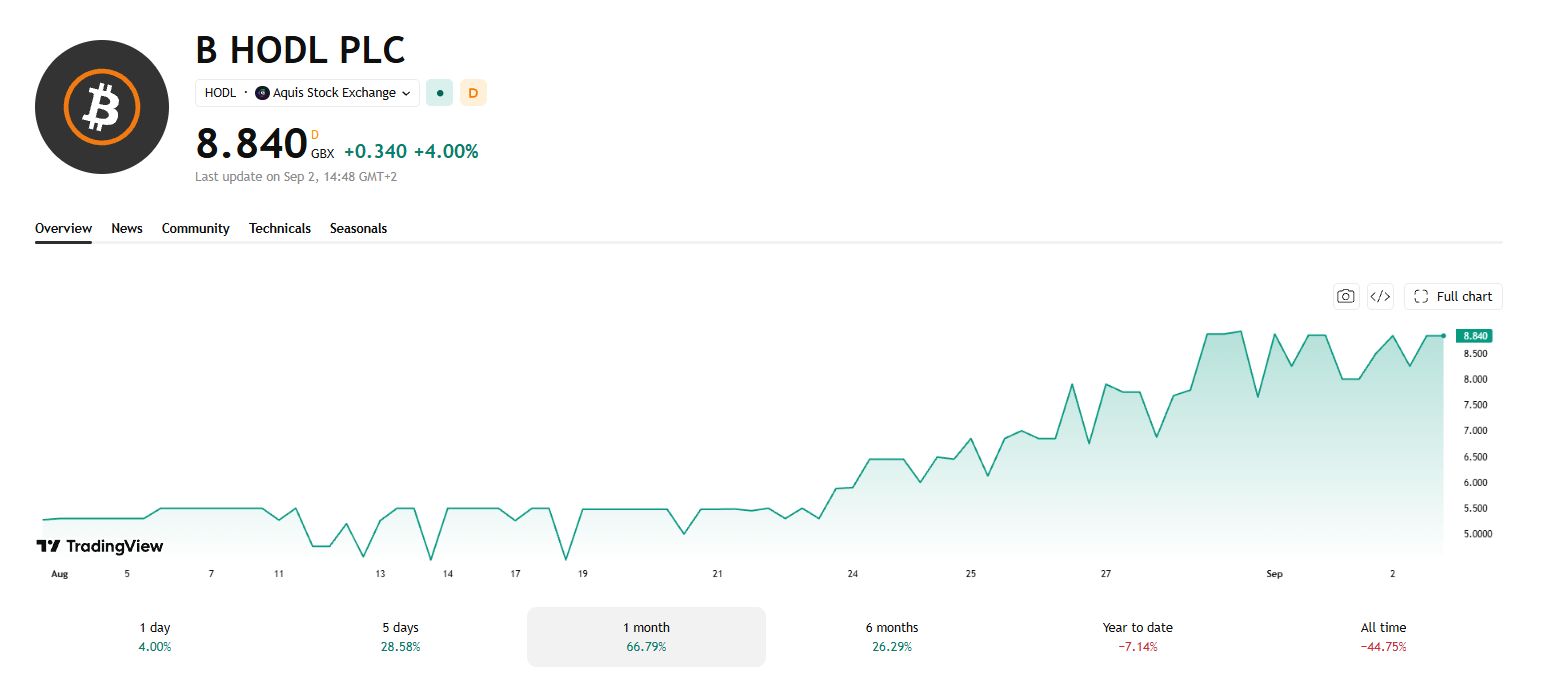Take a chart snapshot with camera icon
1547x687 pixels.
1346,296
